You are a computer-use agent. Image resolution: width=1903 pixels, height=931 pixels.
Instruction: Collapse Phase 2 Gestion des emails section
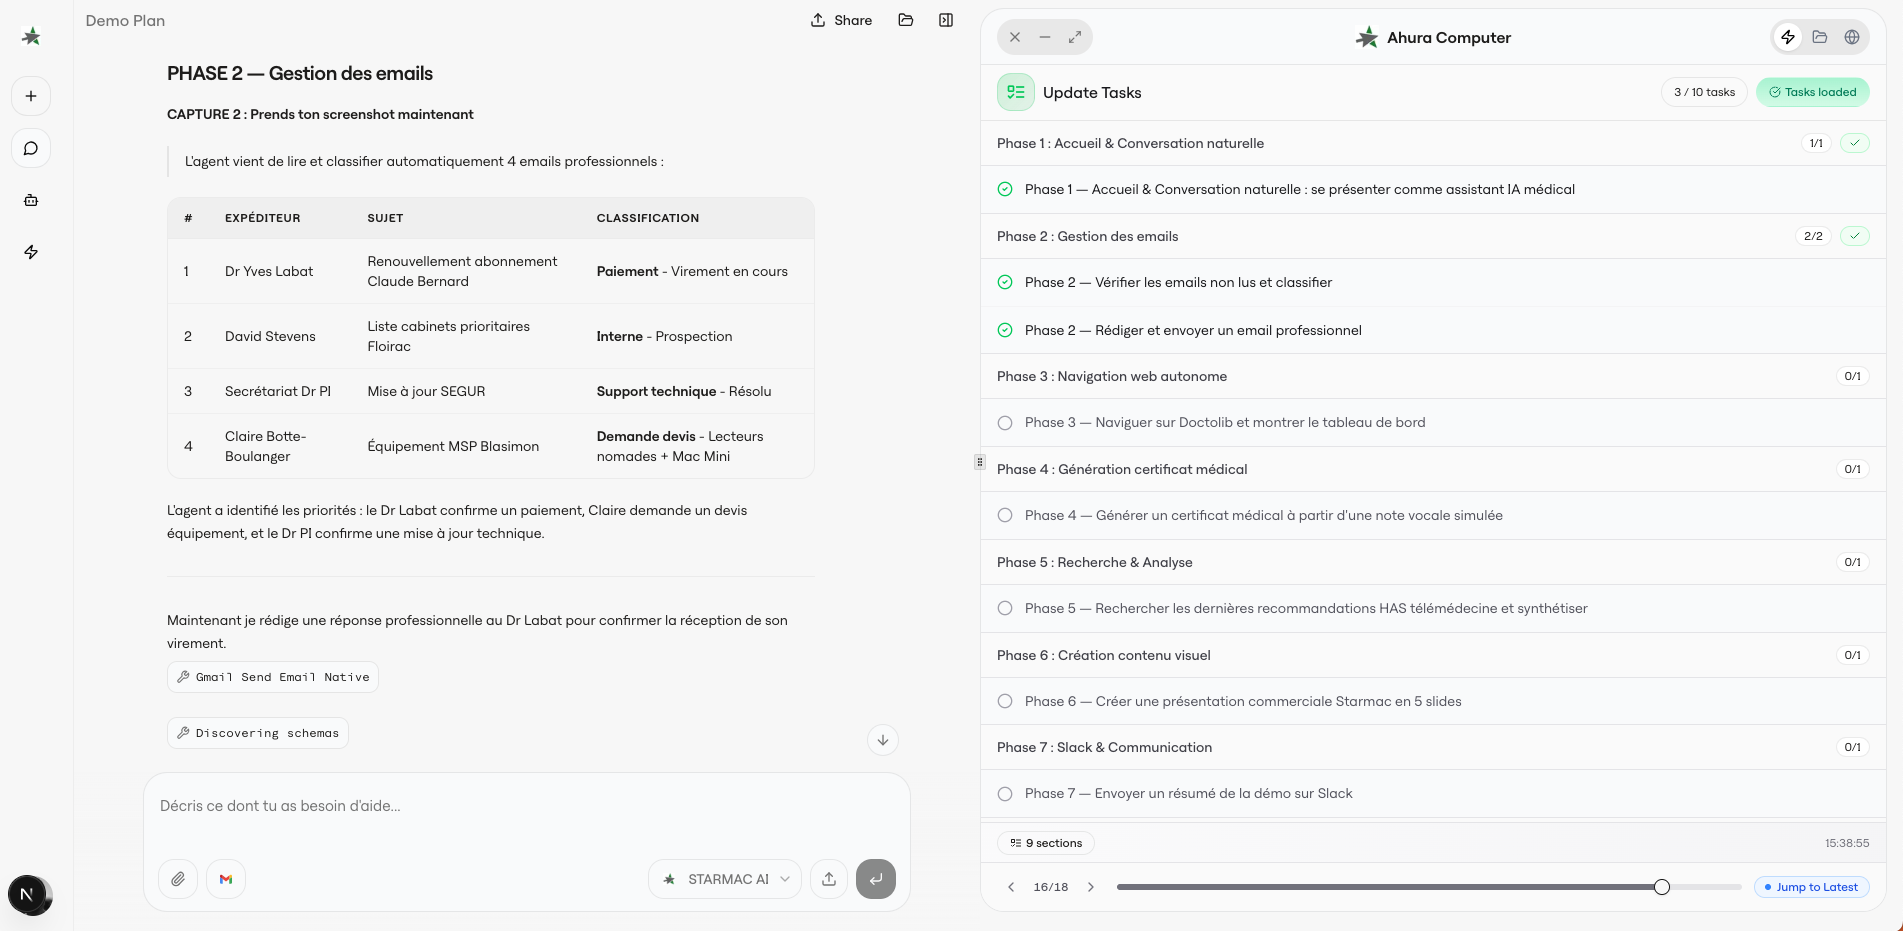coord(1433,236)
